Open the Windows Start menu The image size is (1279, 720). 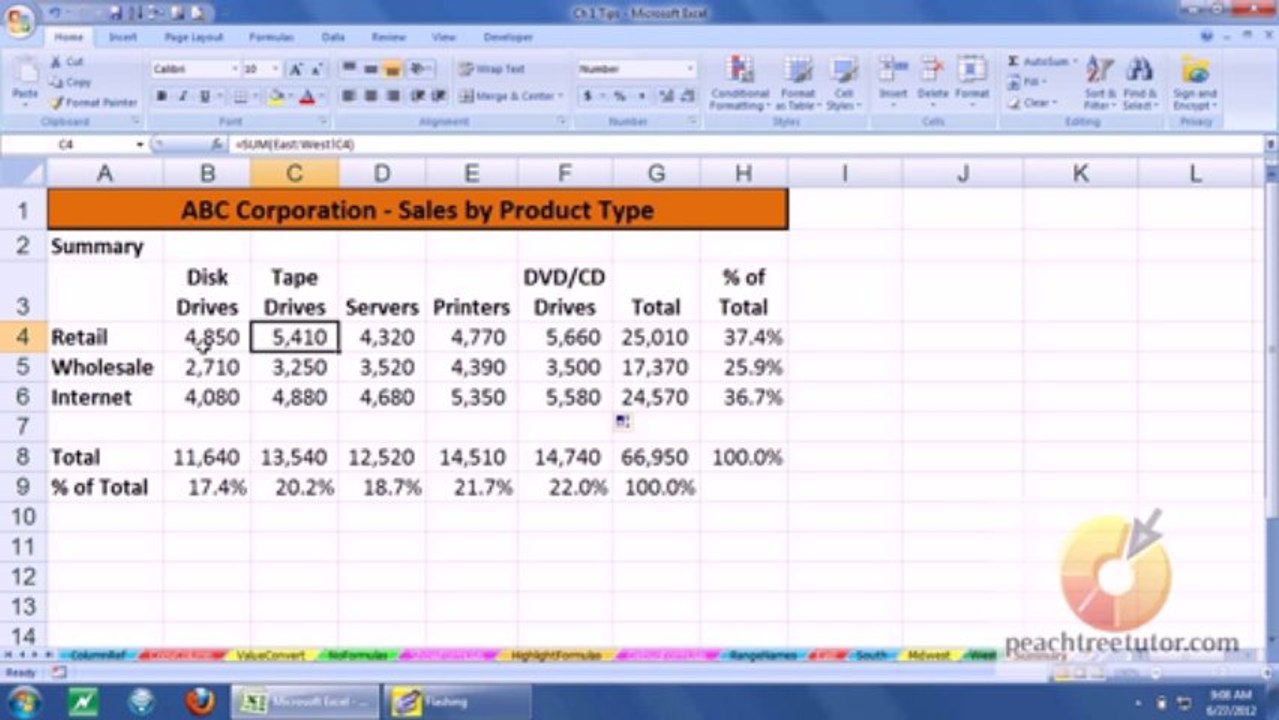(23, 700)
